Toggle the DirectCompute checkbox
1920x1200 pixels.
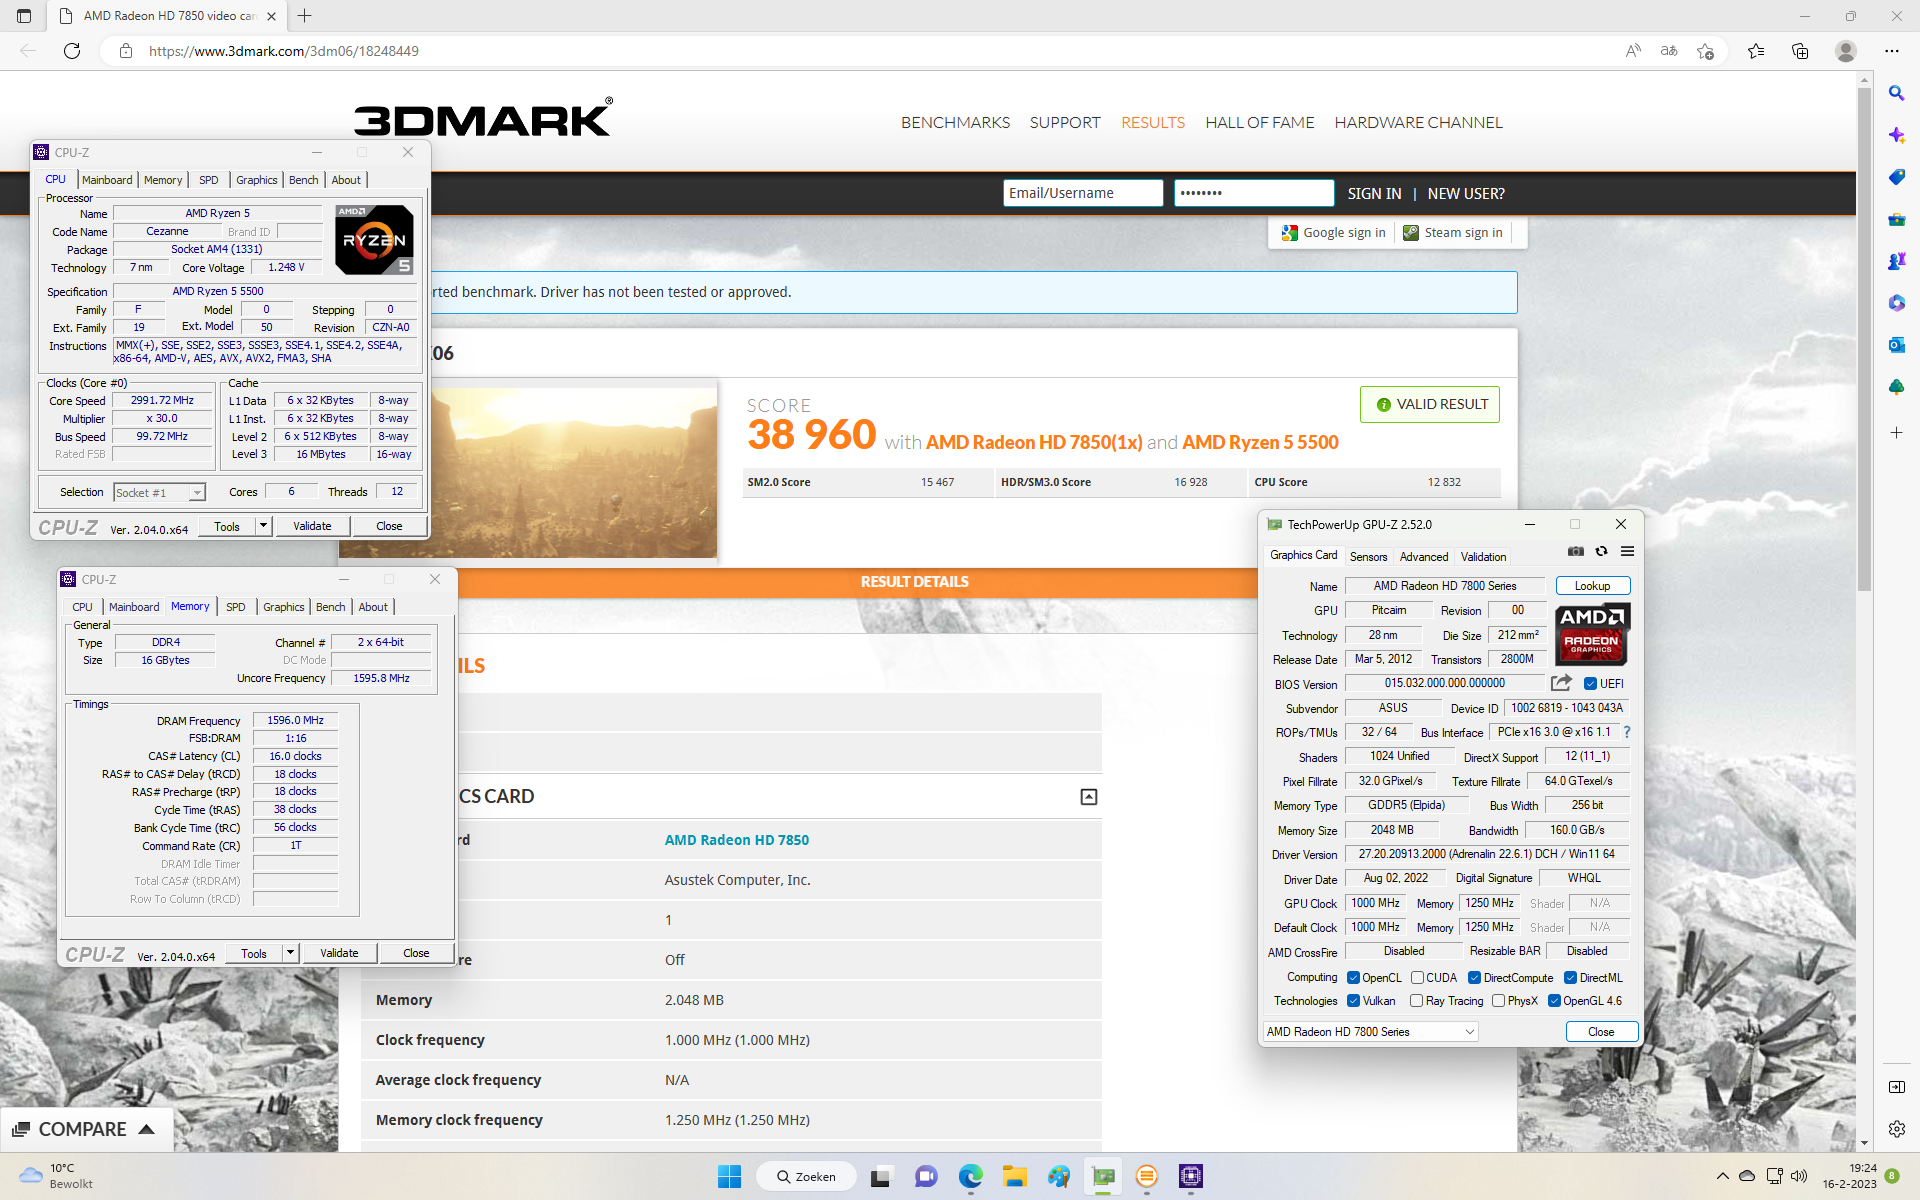1474,978
